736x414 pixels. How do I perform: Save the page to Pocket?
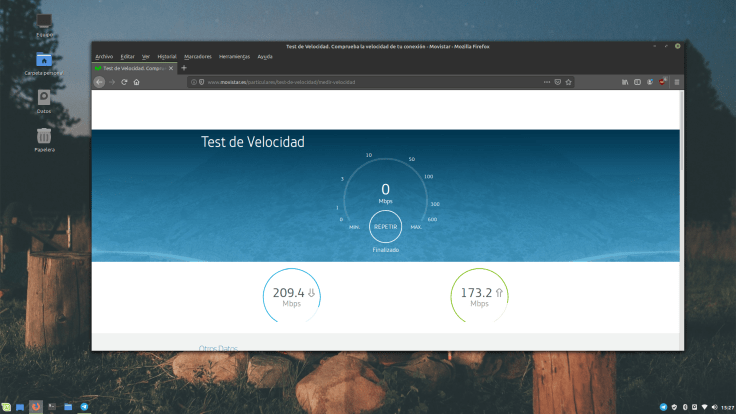pyautogui.click(x=558, y=82)
